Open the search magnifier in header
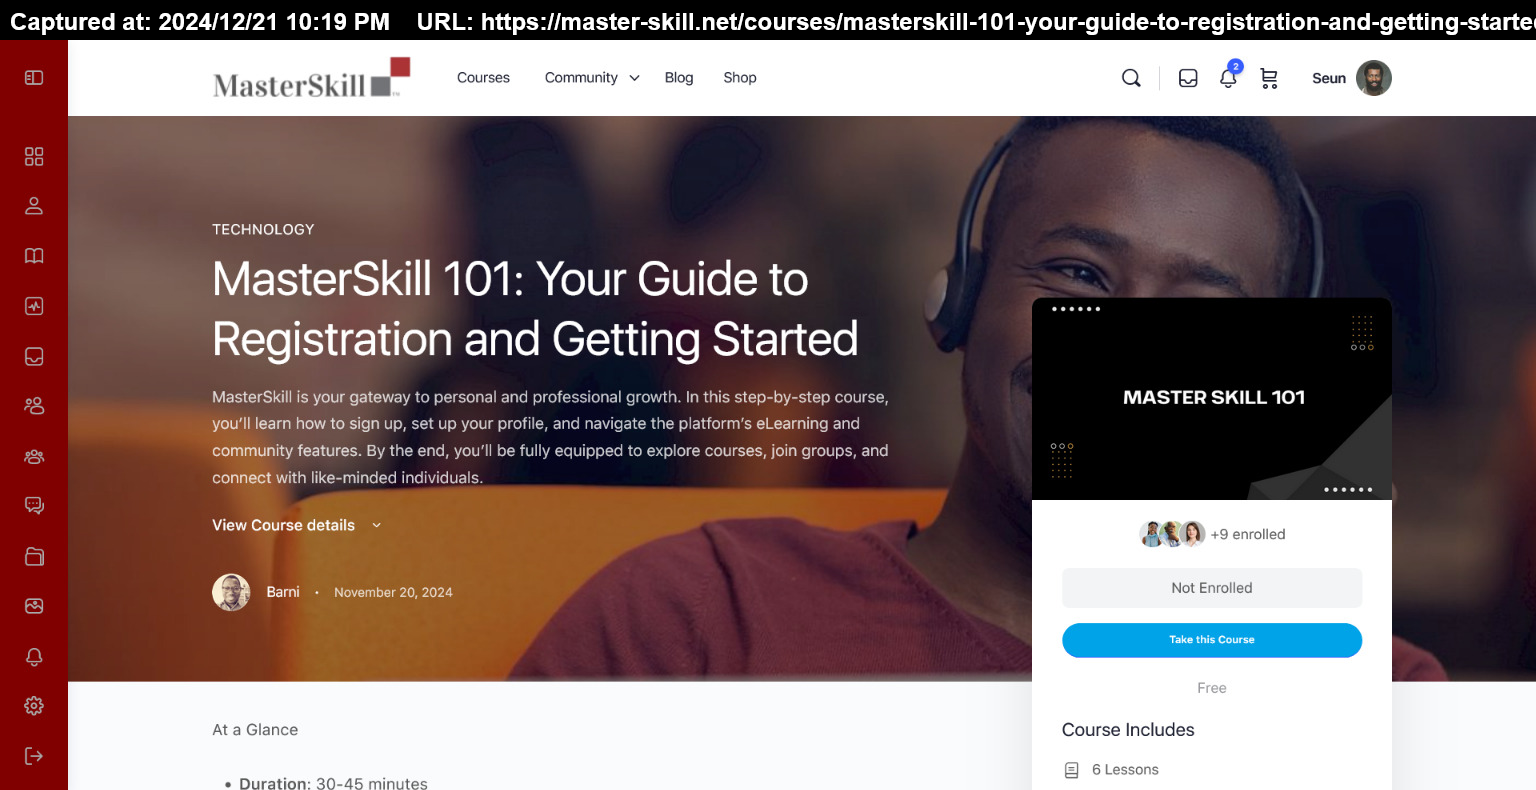This screenshot has width=1536, height=790. (x=1131, y=78)
